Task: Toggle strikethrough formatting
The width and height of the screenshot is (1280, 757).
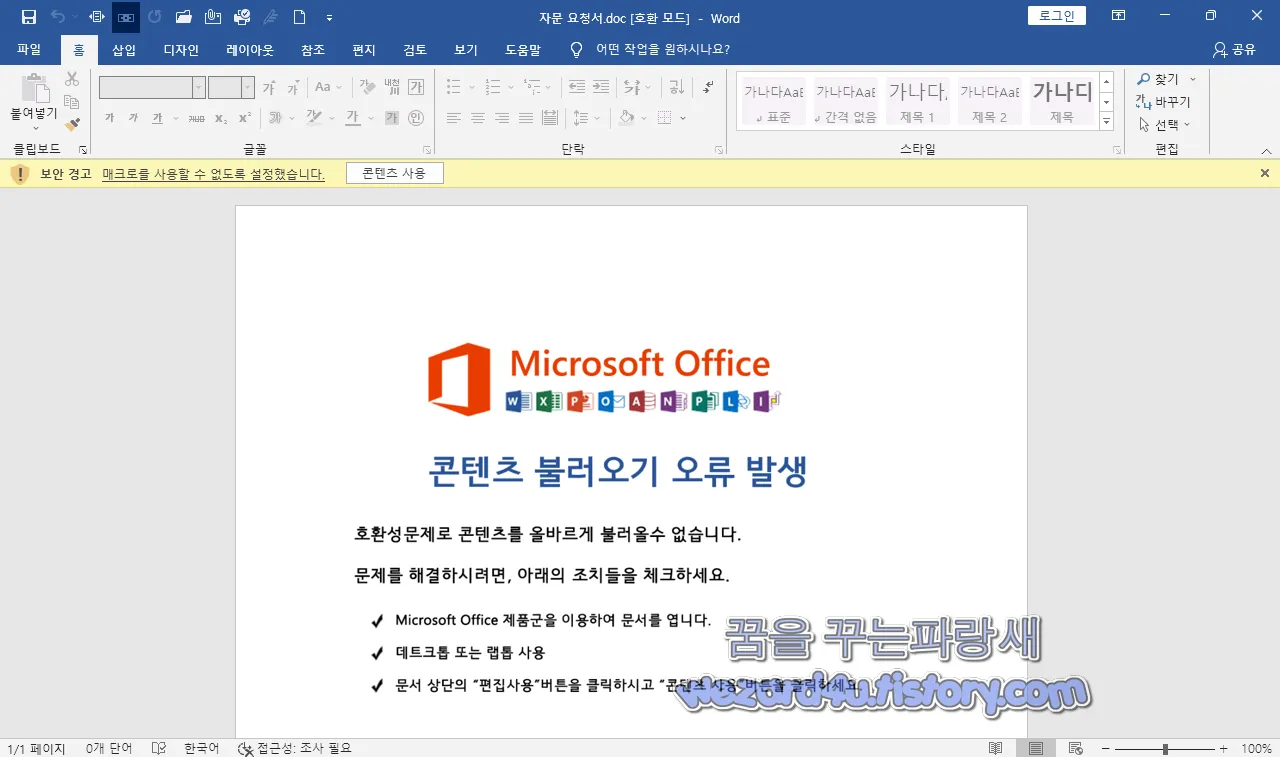Action: (196, 118)
